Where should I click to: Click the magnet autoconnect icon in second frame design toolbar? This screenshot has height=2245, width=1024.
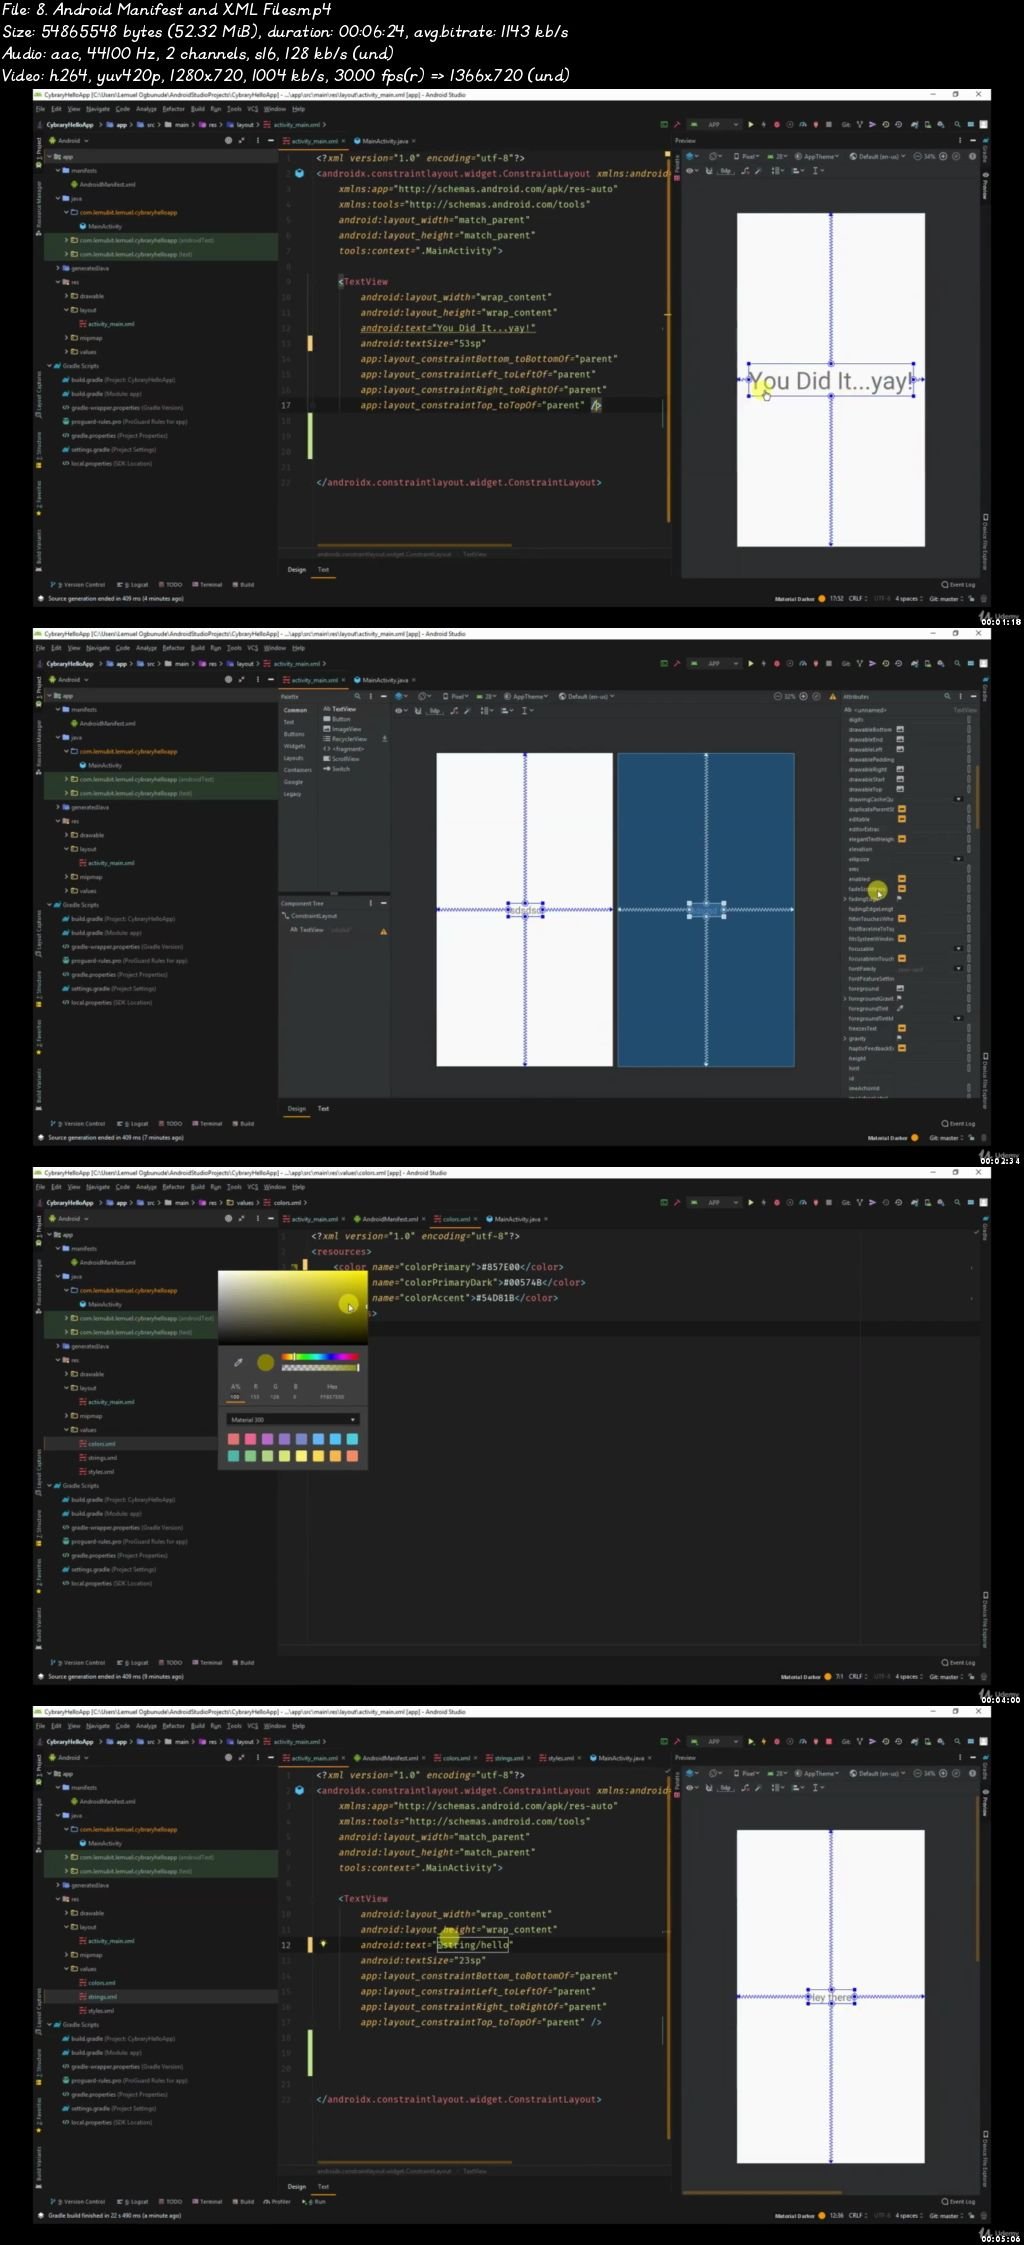(417, 711)
